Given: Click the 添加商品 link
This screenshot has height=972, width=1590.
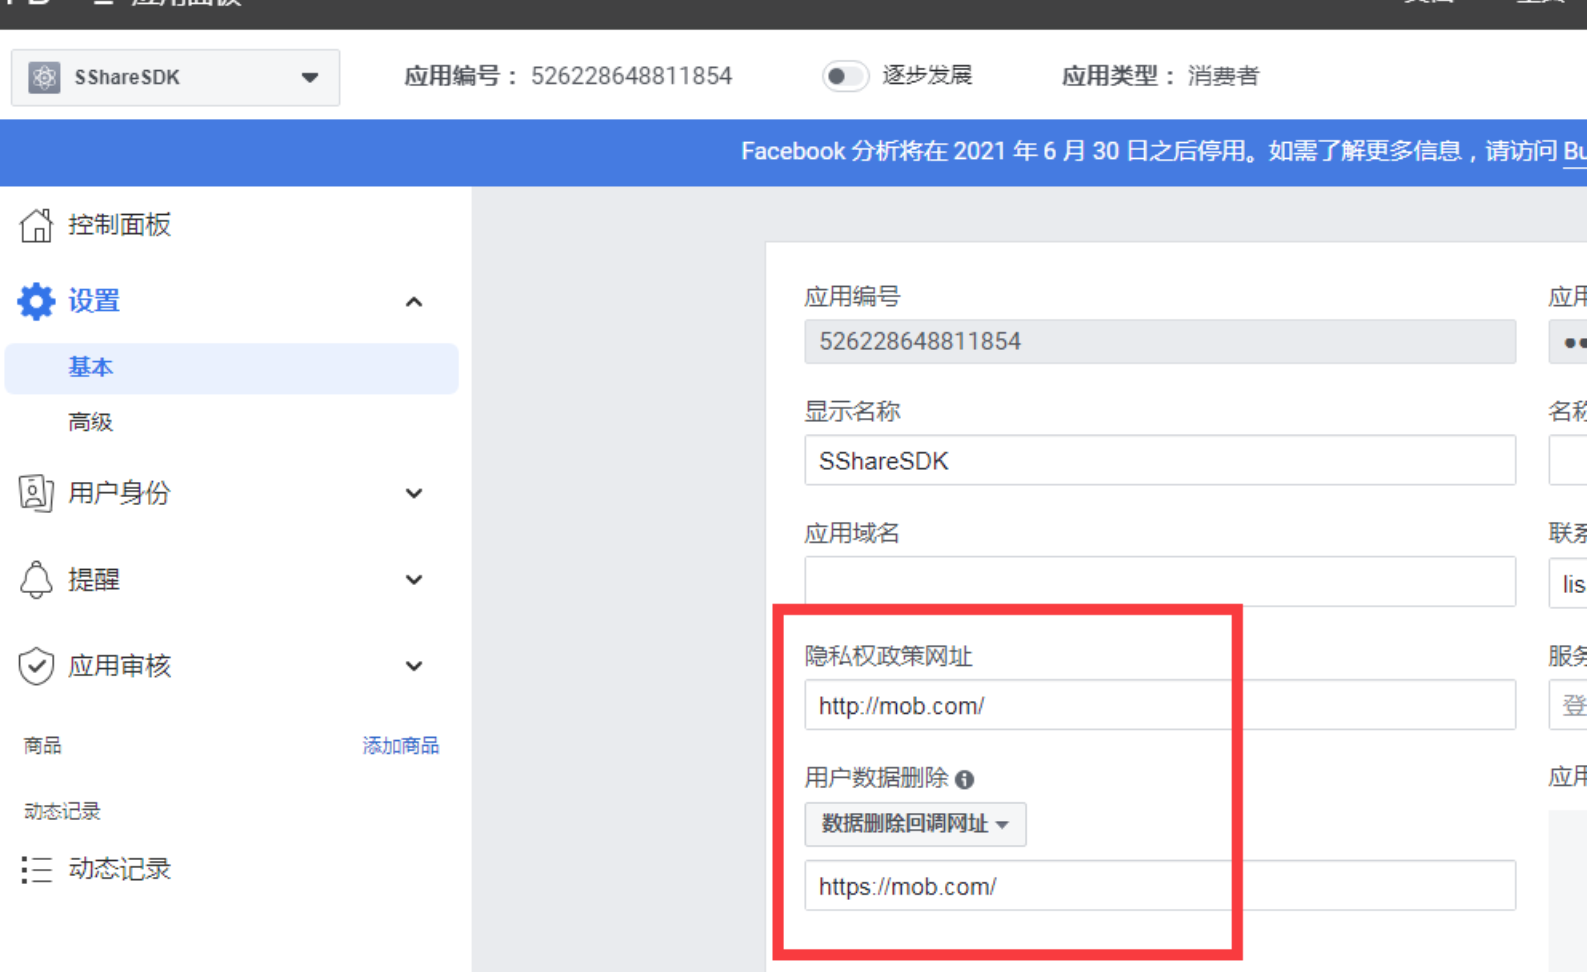Looking at the screenshot, I should point(400,746).
